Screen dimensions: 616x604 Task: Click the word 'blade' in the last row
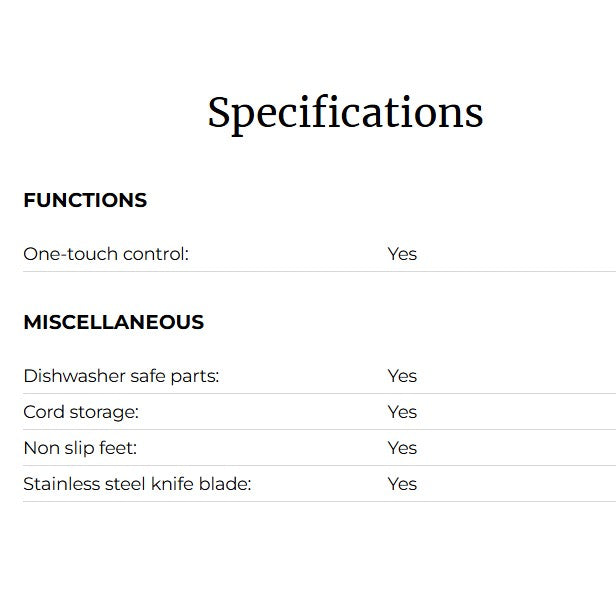click(226, 484)
